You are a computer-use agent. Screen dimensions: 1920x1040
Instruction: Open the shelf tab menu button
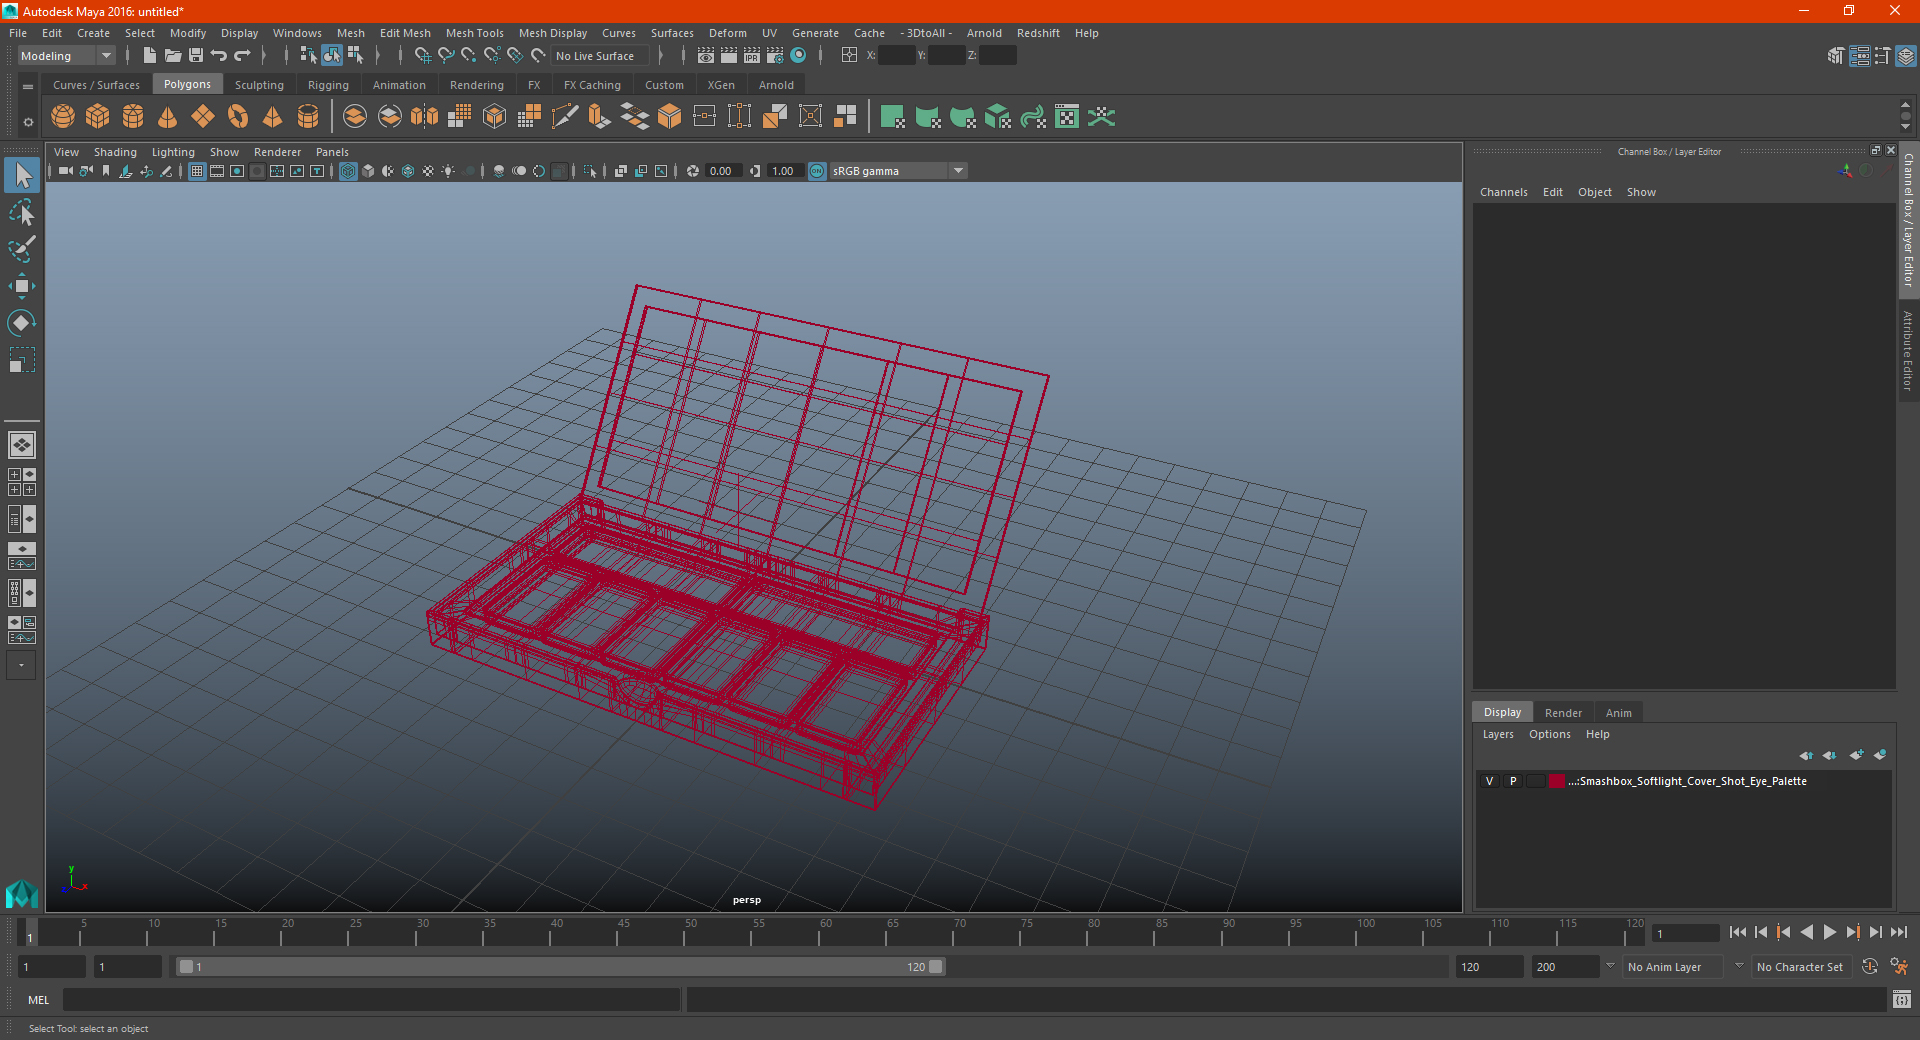point(28,87)
